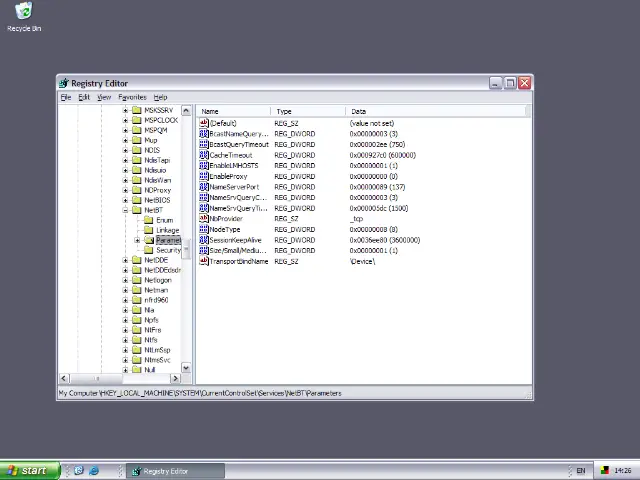
Task: Select the BcastQueryTimeout DWORD icon
Action: [204, 144]
